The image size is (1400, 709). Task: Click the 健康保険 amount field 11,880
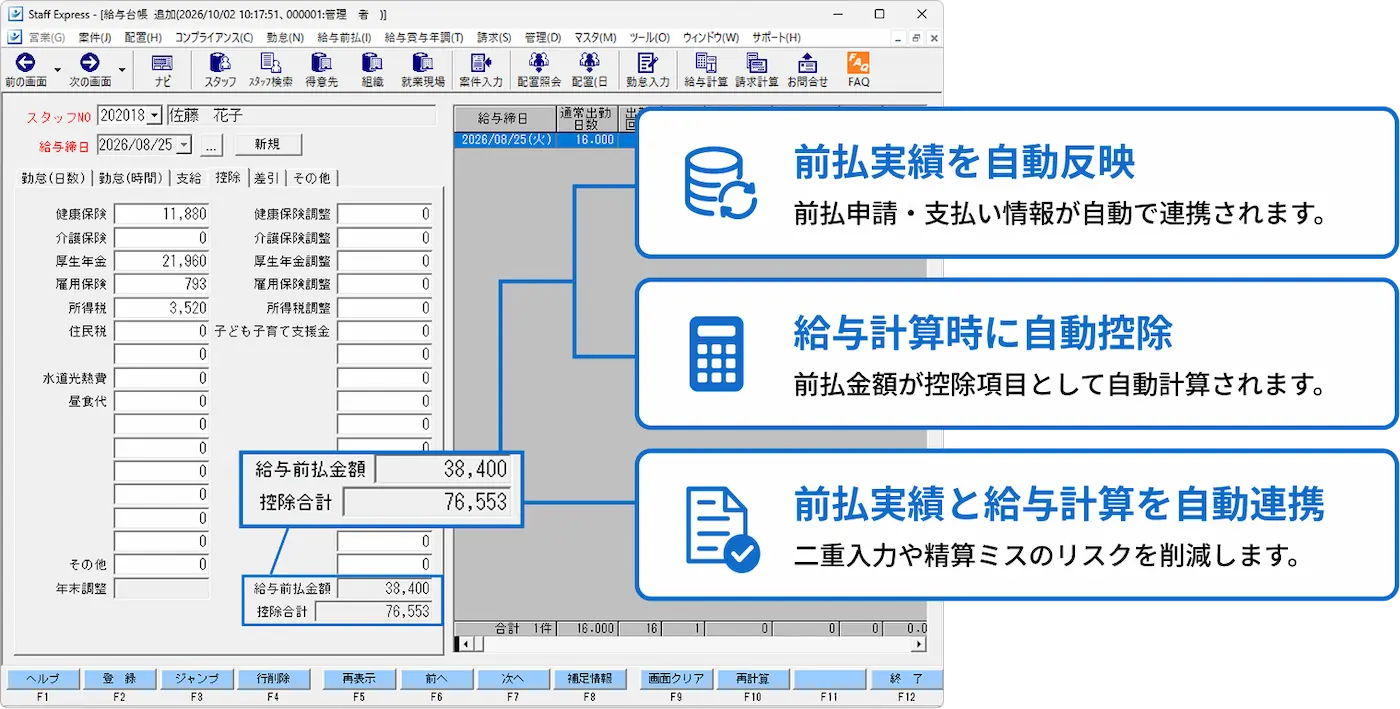pyautogui.click(x=161, y=214)
